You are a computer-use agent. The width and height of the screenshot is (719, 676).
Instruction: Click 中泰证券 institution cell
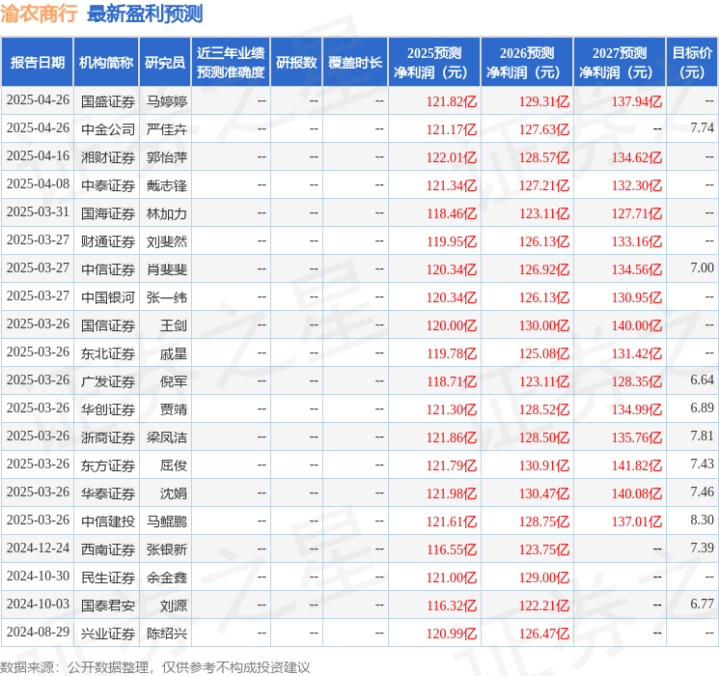(108, 185)
